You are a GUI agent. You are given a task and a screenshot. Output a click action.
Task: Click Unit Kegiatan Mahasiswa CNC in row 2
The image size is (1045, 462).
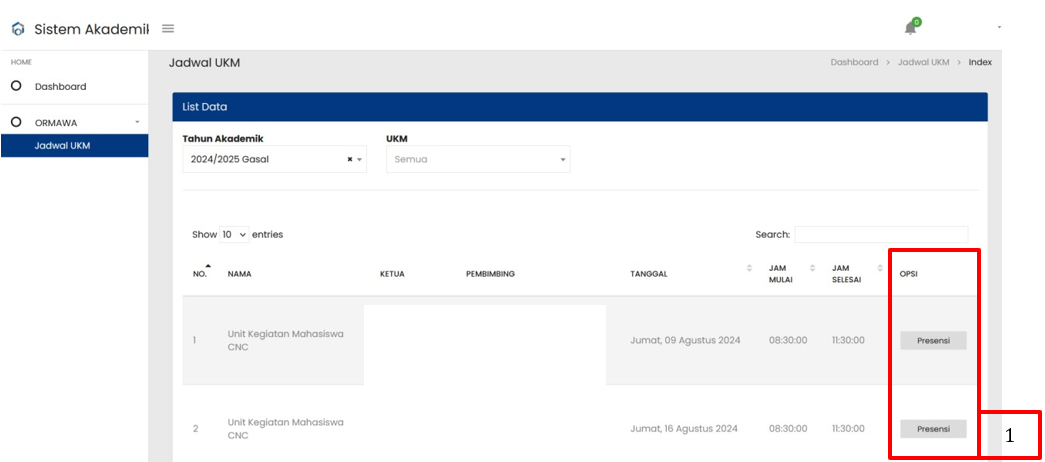click(x=285, y=429)
